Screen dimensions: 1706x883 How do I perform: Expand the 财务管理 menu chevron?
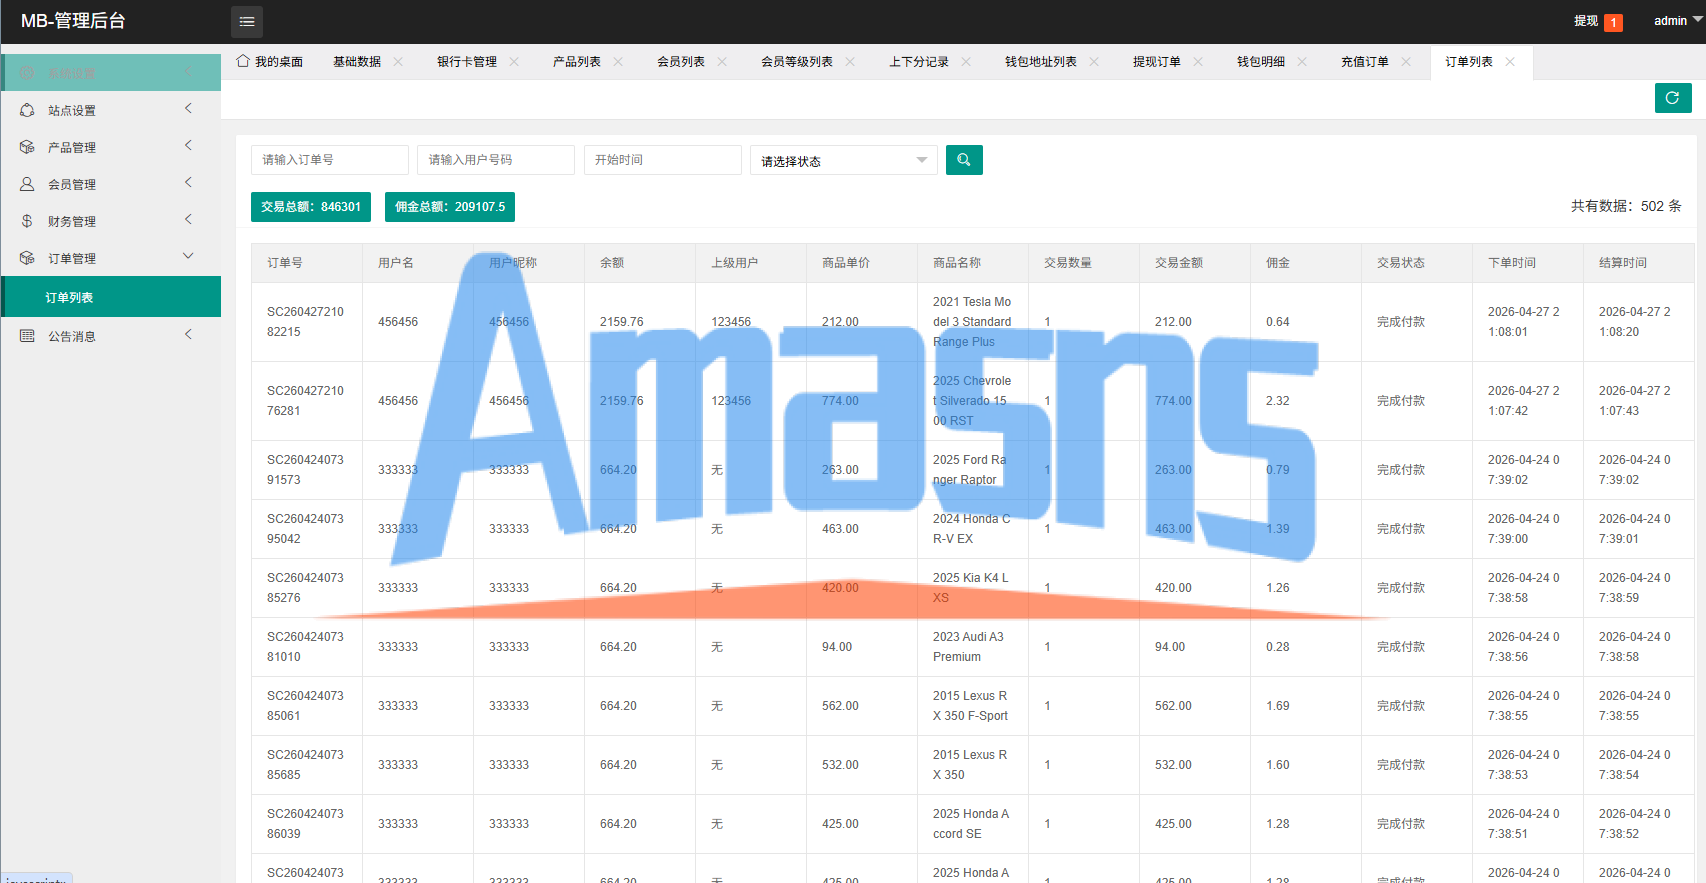click(188, 219)
